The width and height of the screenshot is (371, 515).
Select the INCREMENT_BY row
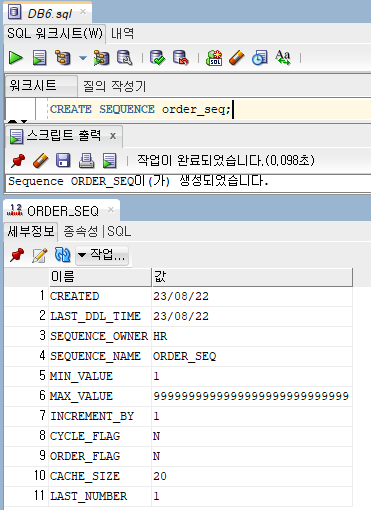click(x=179, y=416)
